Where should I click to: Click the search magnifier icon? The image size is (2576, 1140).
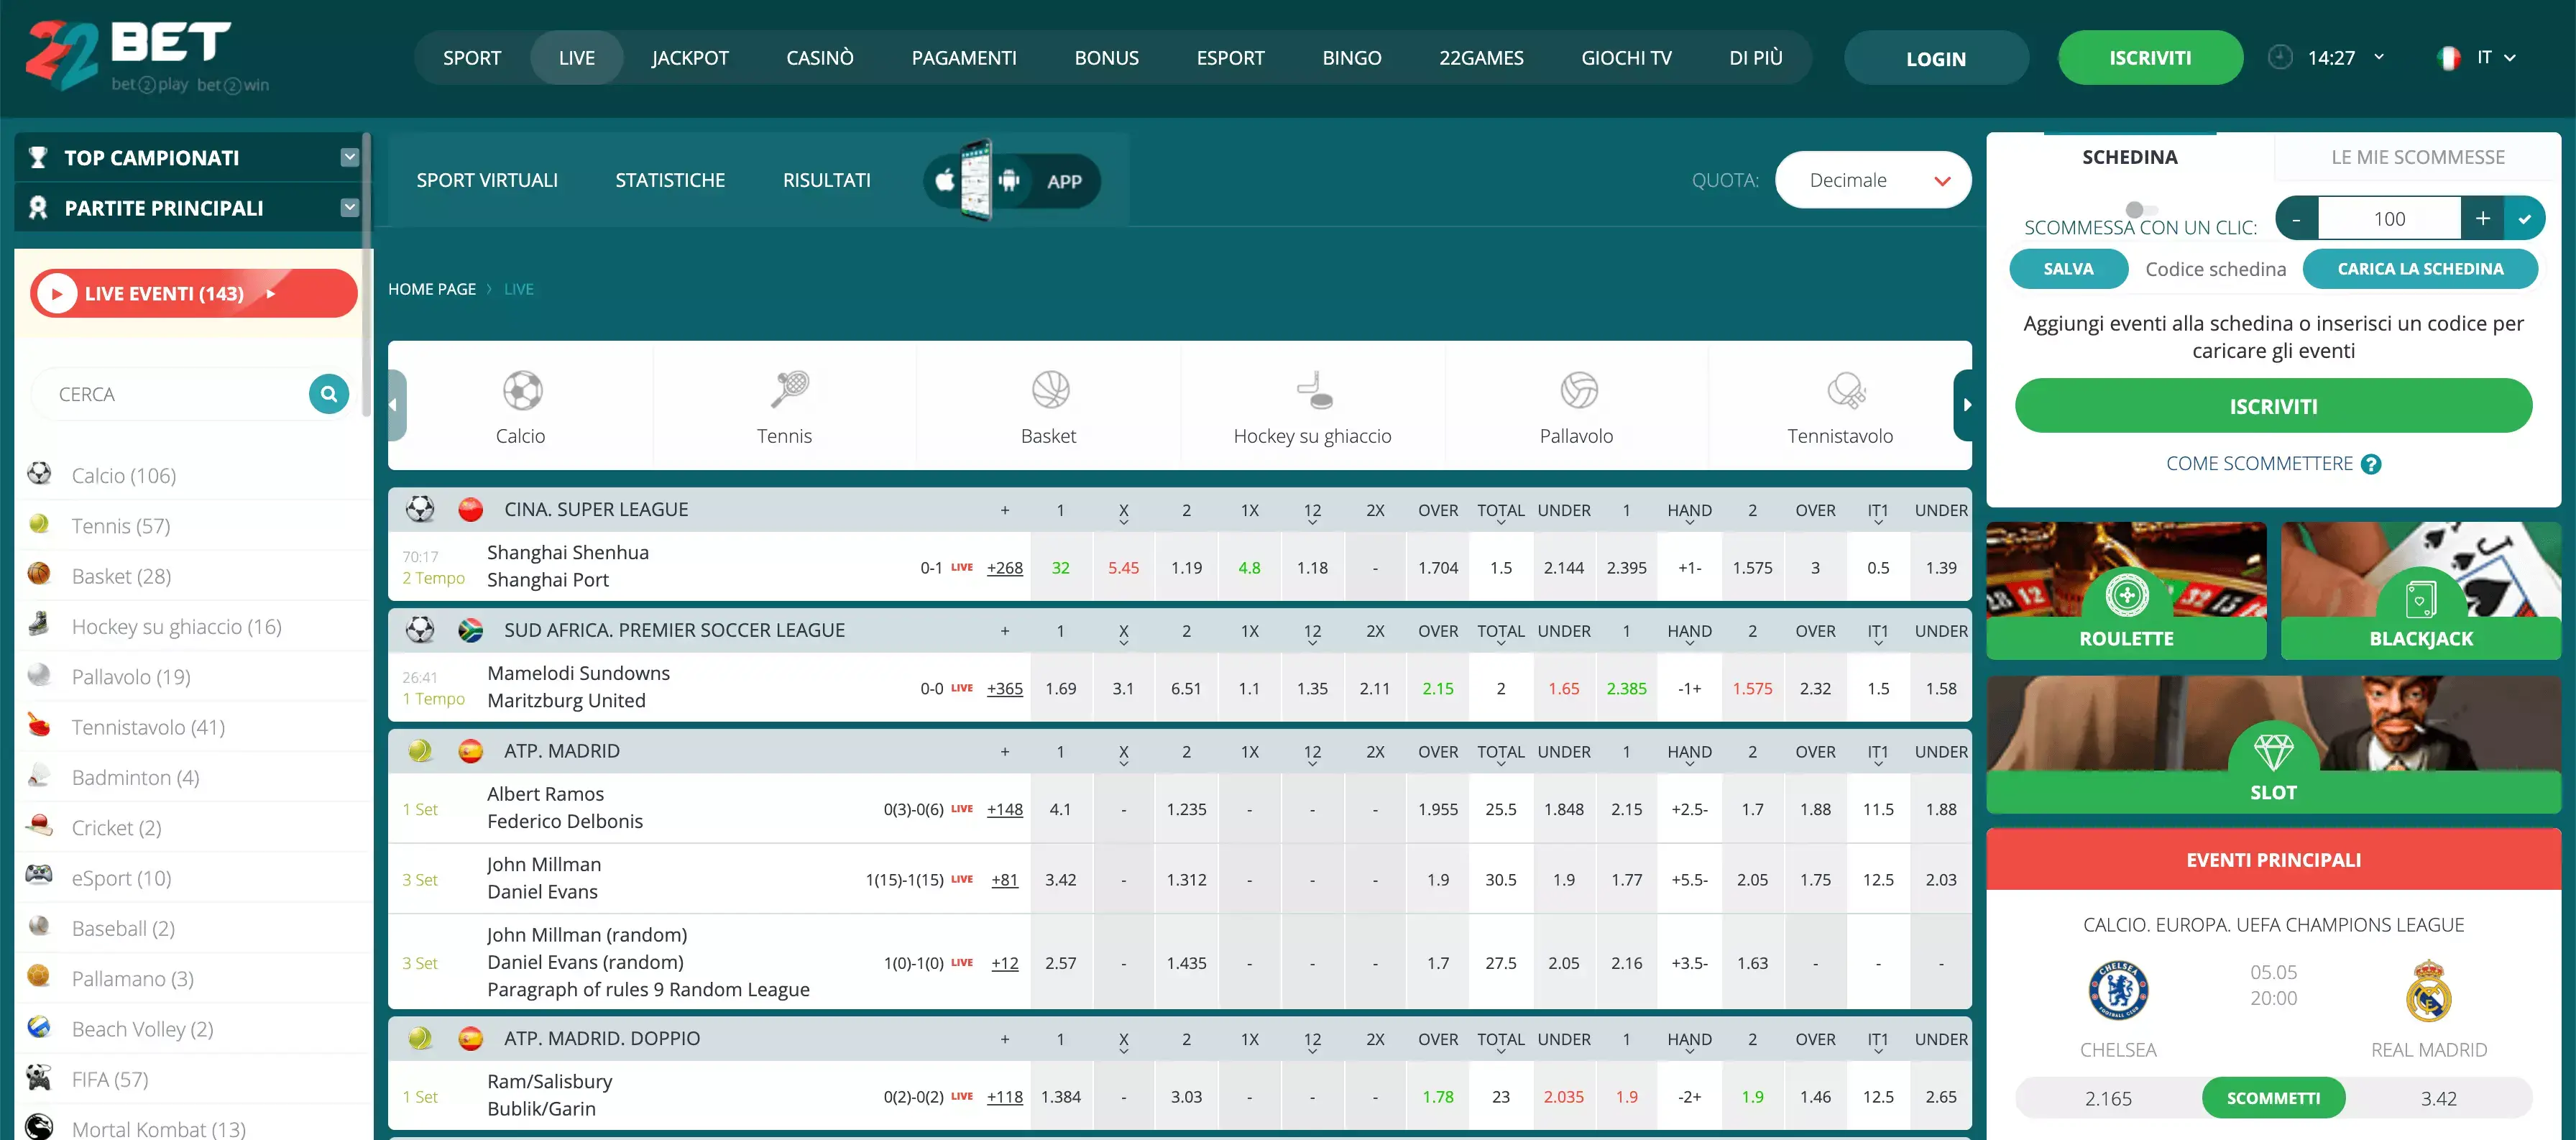[x=329, y=394]
